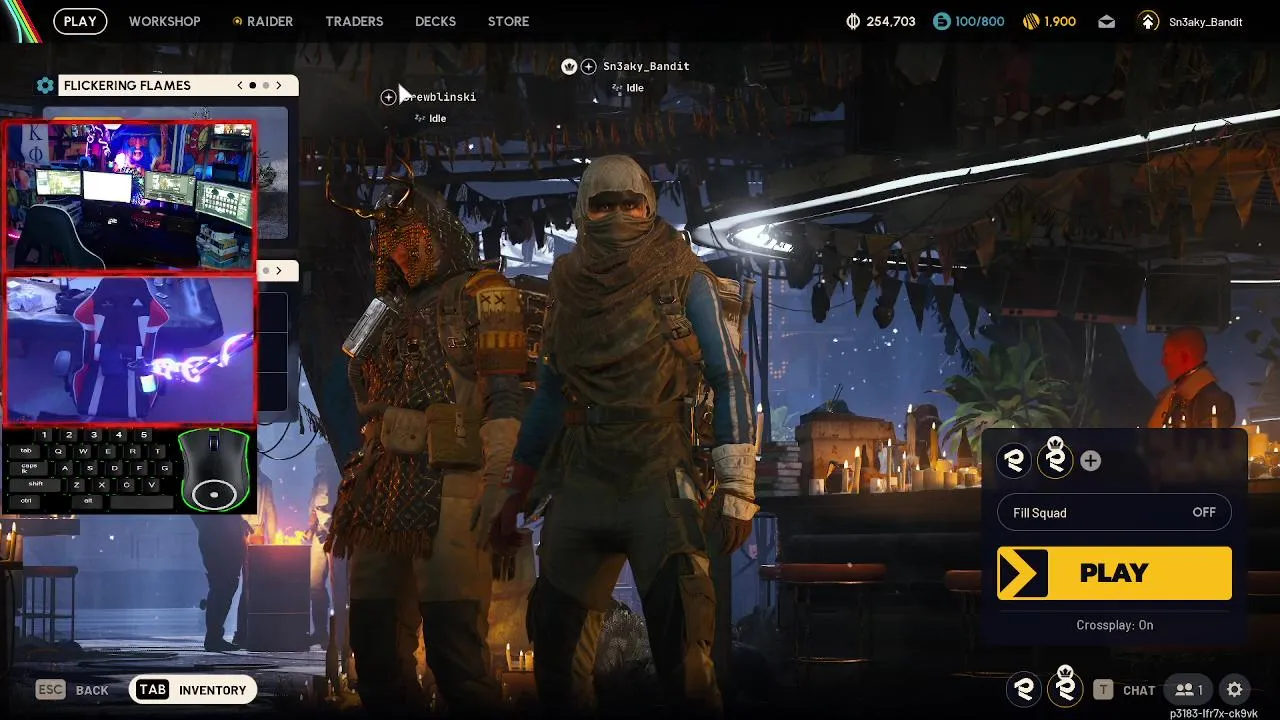The image size is (1280, 720).
Task: Click the plus icon beside Sn3aky_Bandit nameplate
Action: pyautogui.click(x=589, y=66)
